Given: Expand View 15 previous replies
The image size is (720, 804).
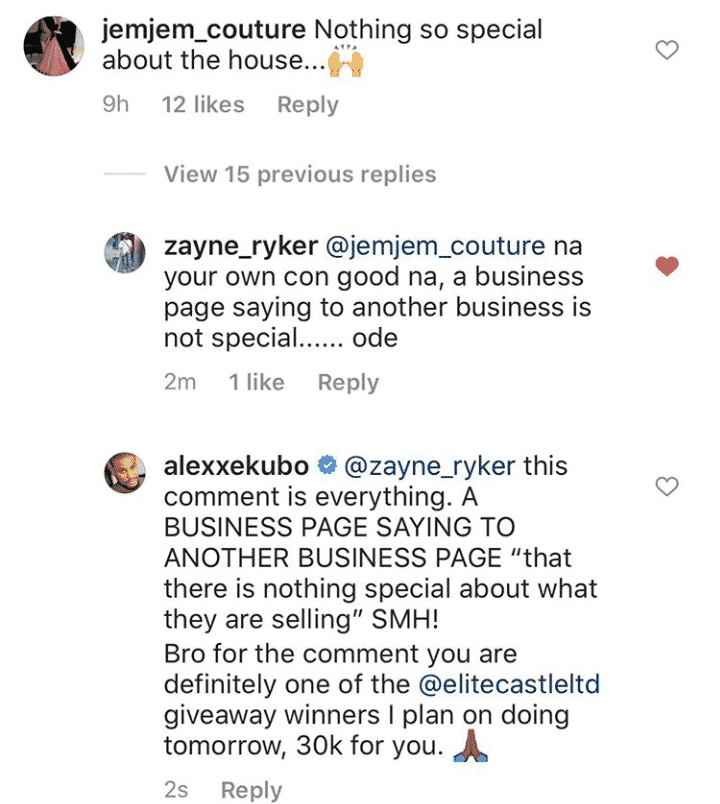Looking at the screenshot, I should [300, 174].
